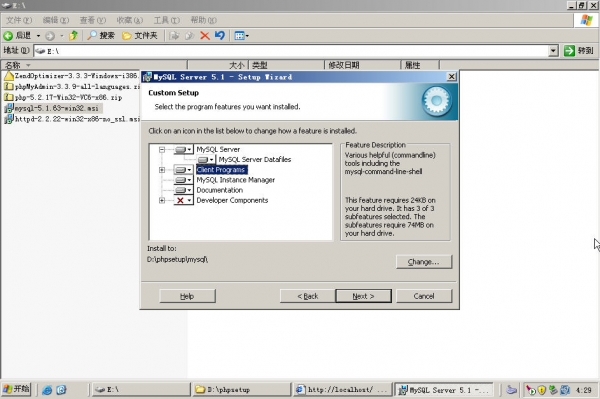The width and height of the screenshot is (600, 399).
Task: Select the Documentation tree item
Action: click(220, 190)
